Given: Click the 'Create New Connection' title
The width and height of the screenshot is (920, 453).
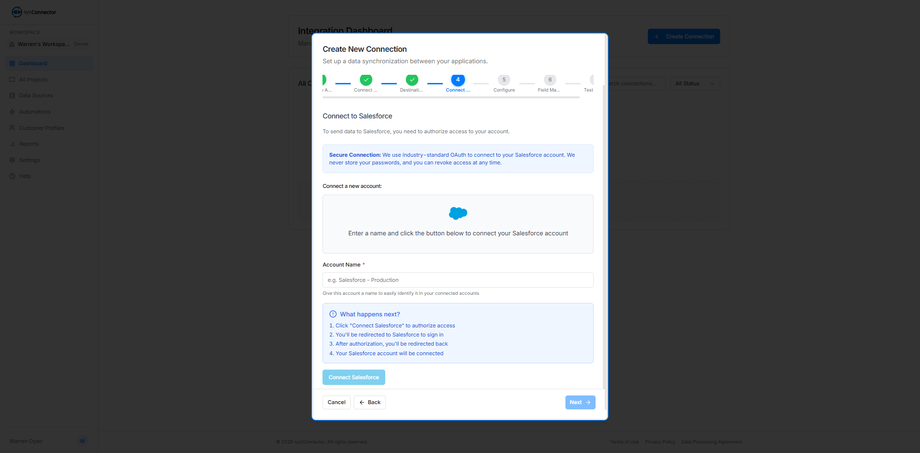Looking at the screenshot, I should [x=364, y=49].
